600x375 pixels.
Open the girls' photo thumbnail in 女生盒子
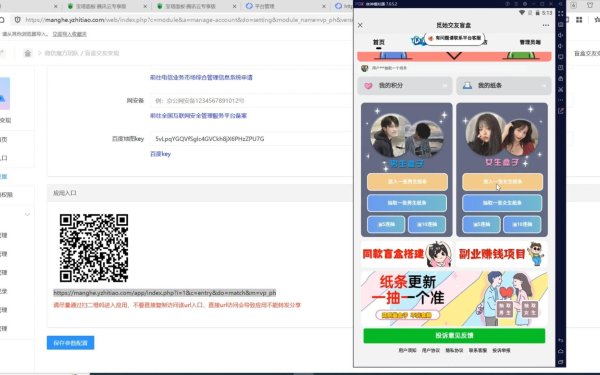click(x=502, y=135)
